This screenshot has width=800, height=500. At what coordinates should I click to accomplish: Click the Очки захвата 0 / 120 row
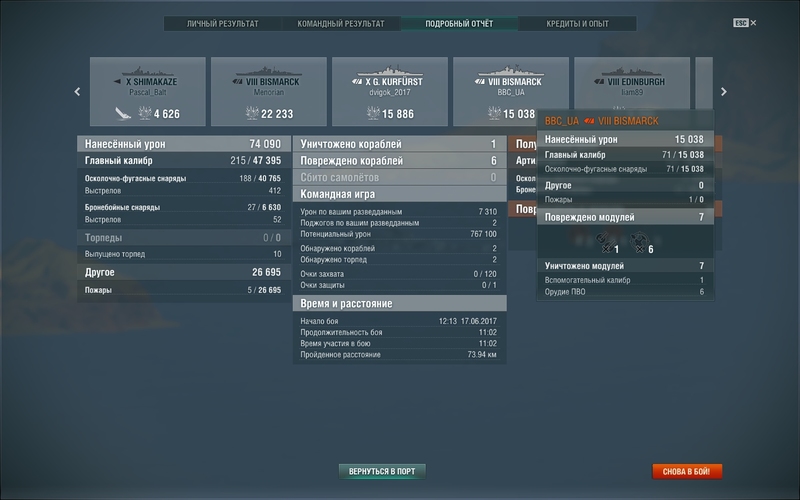pos(399,273)
